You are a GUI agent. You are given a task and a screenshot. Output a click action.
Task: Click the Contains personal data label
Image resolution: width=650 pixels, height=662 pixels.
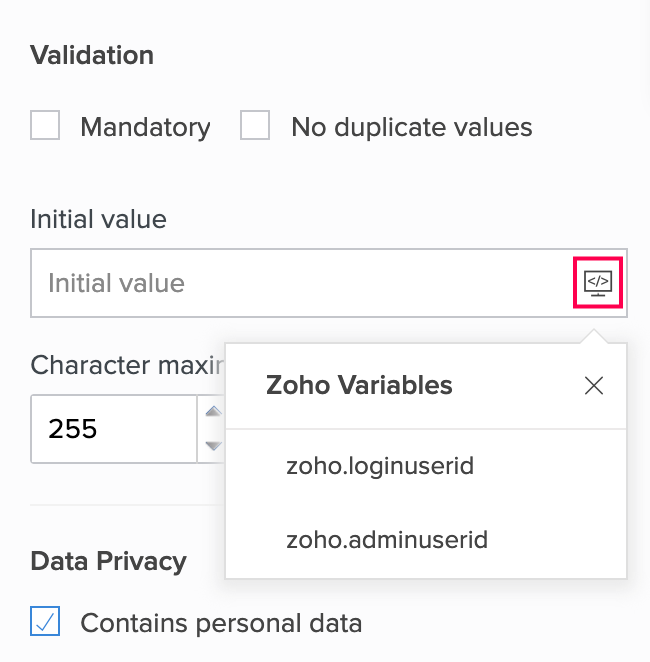(221, 623)
